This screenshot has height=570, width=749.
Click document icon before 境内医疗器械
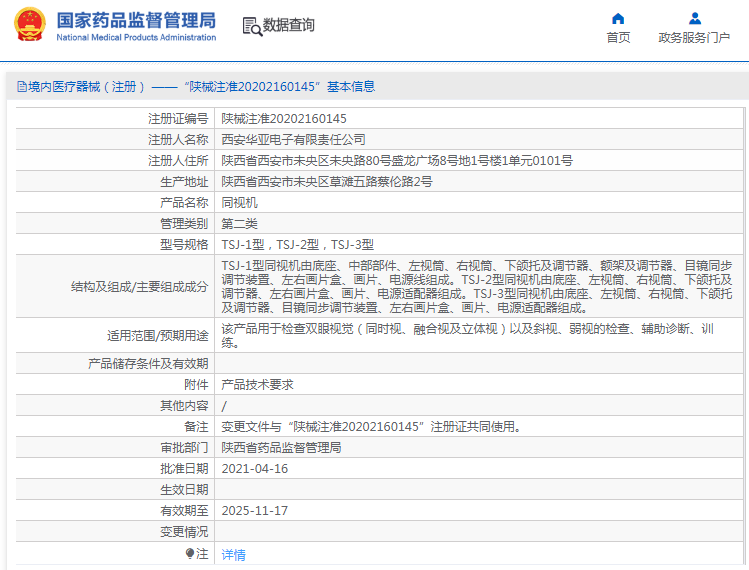pyautogui.click(x=21, y=86)
